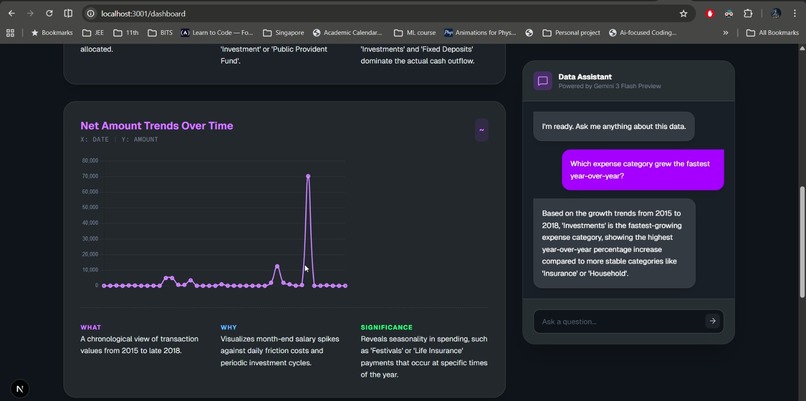Screen dimensions: 806x401
Task: Open the AI-focused Coding bookmark
Action: coord(643,33)
